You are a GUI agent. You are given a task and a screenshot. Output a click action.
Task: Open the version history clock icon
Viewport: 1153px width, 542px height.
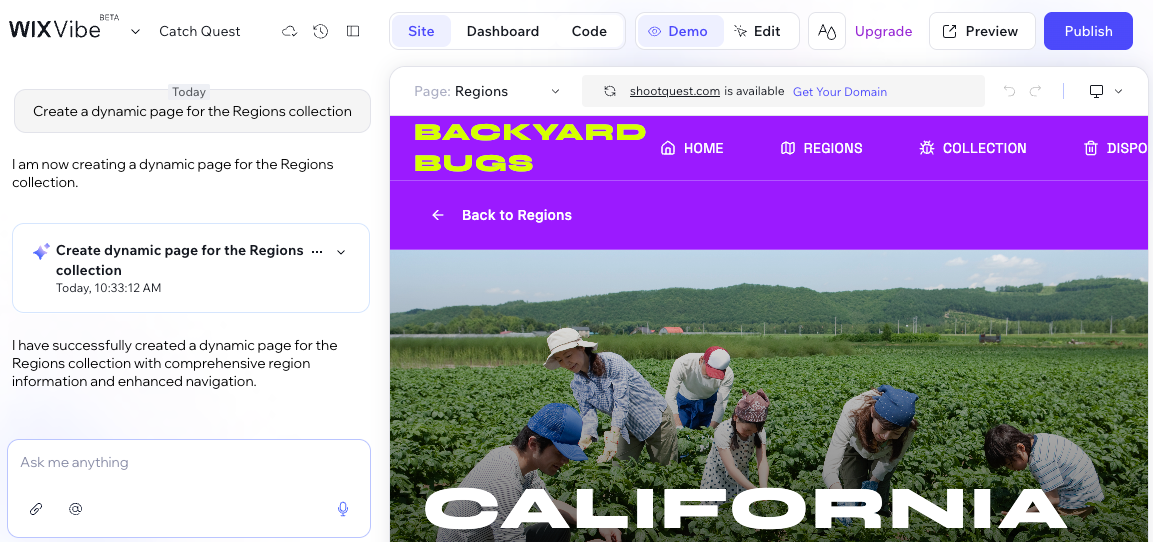[x=320, y=31]
